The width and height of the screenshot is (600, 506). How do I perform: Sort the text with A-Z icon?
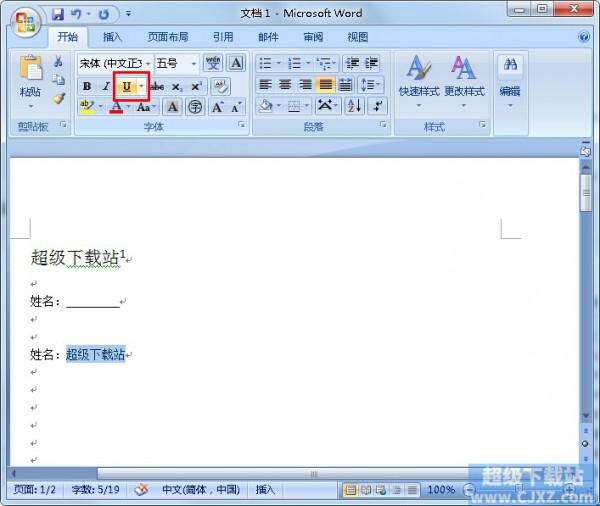[354, 106]
